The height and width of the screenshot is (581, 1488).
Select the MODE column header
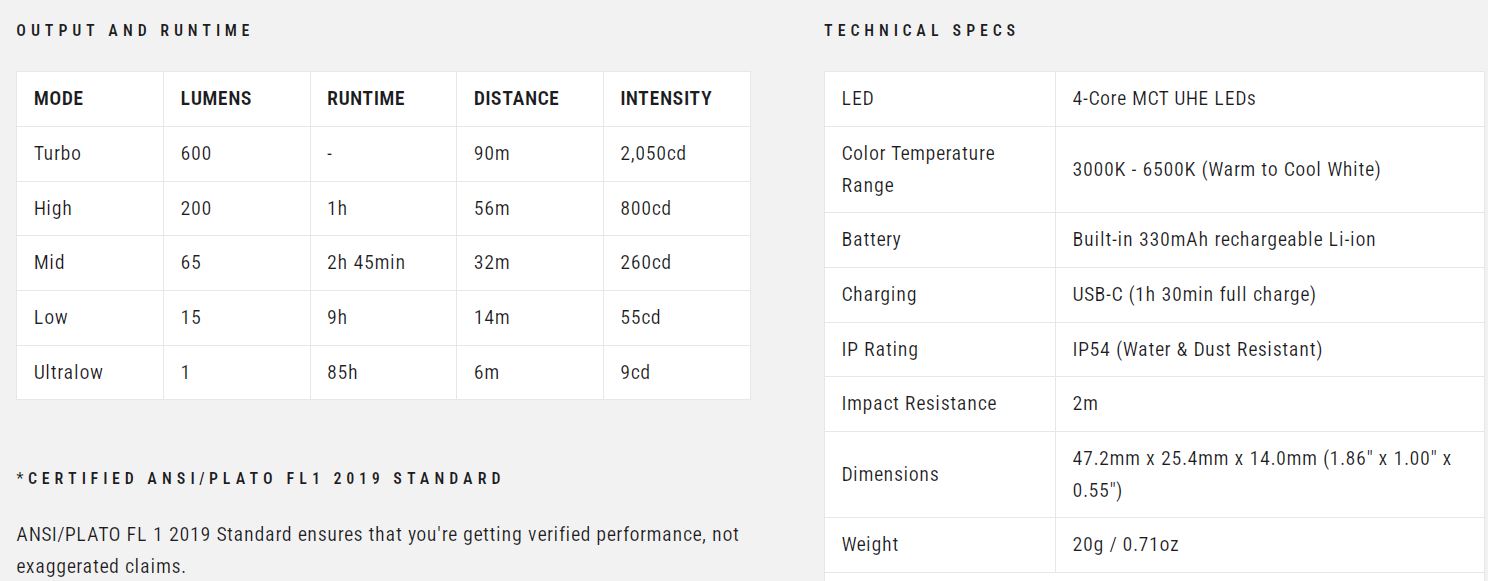point(59,99)
